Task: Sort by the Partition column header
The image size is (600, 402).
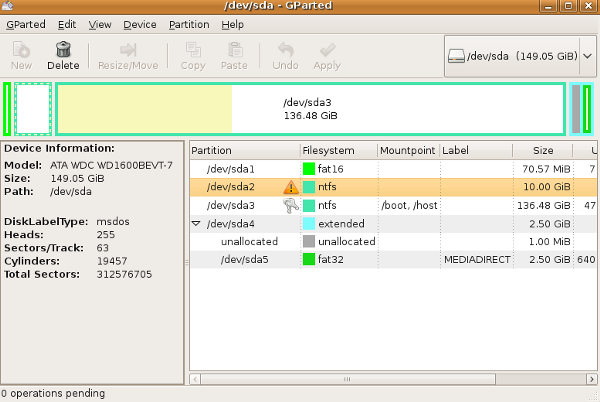Action: [245, 150]
